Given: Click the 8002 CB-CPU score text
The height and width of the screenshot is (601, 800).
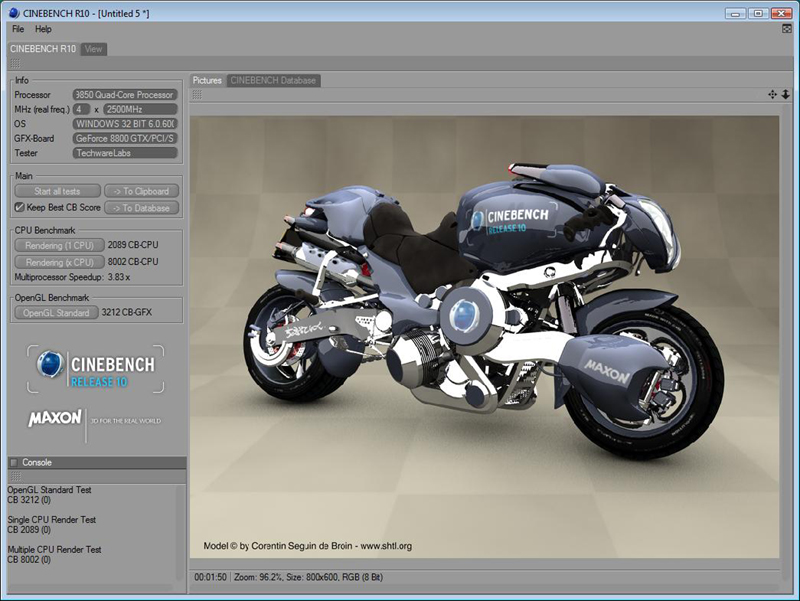Looking at the screenshot, I should tap(133, 262).
